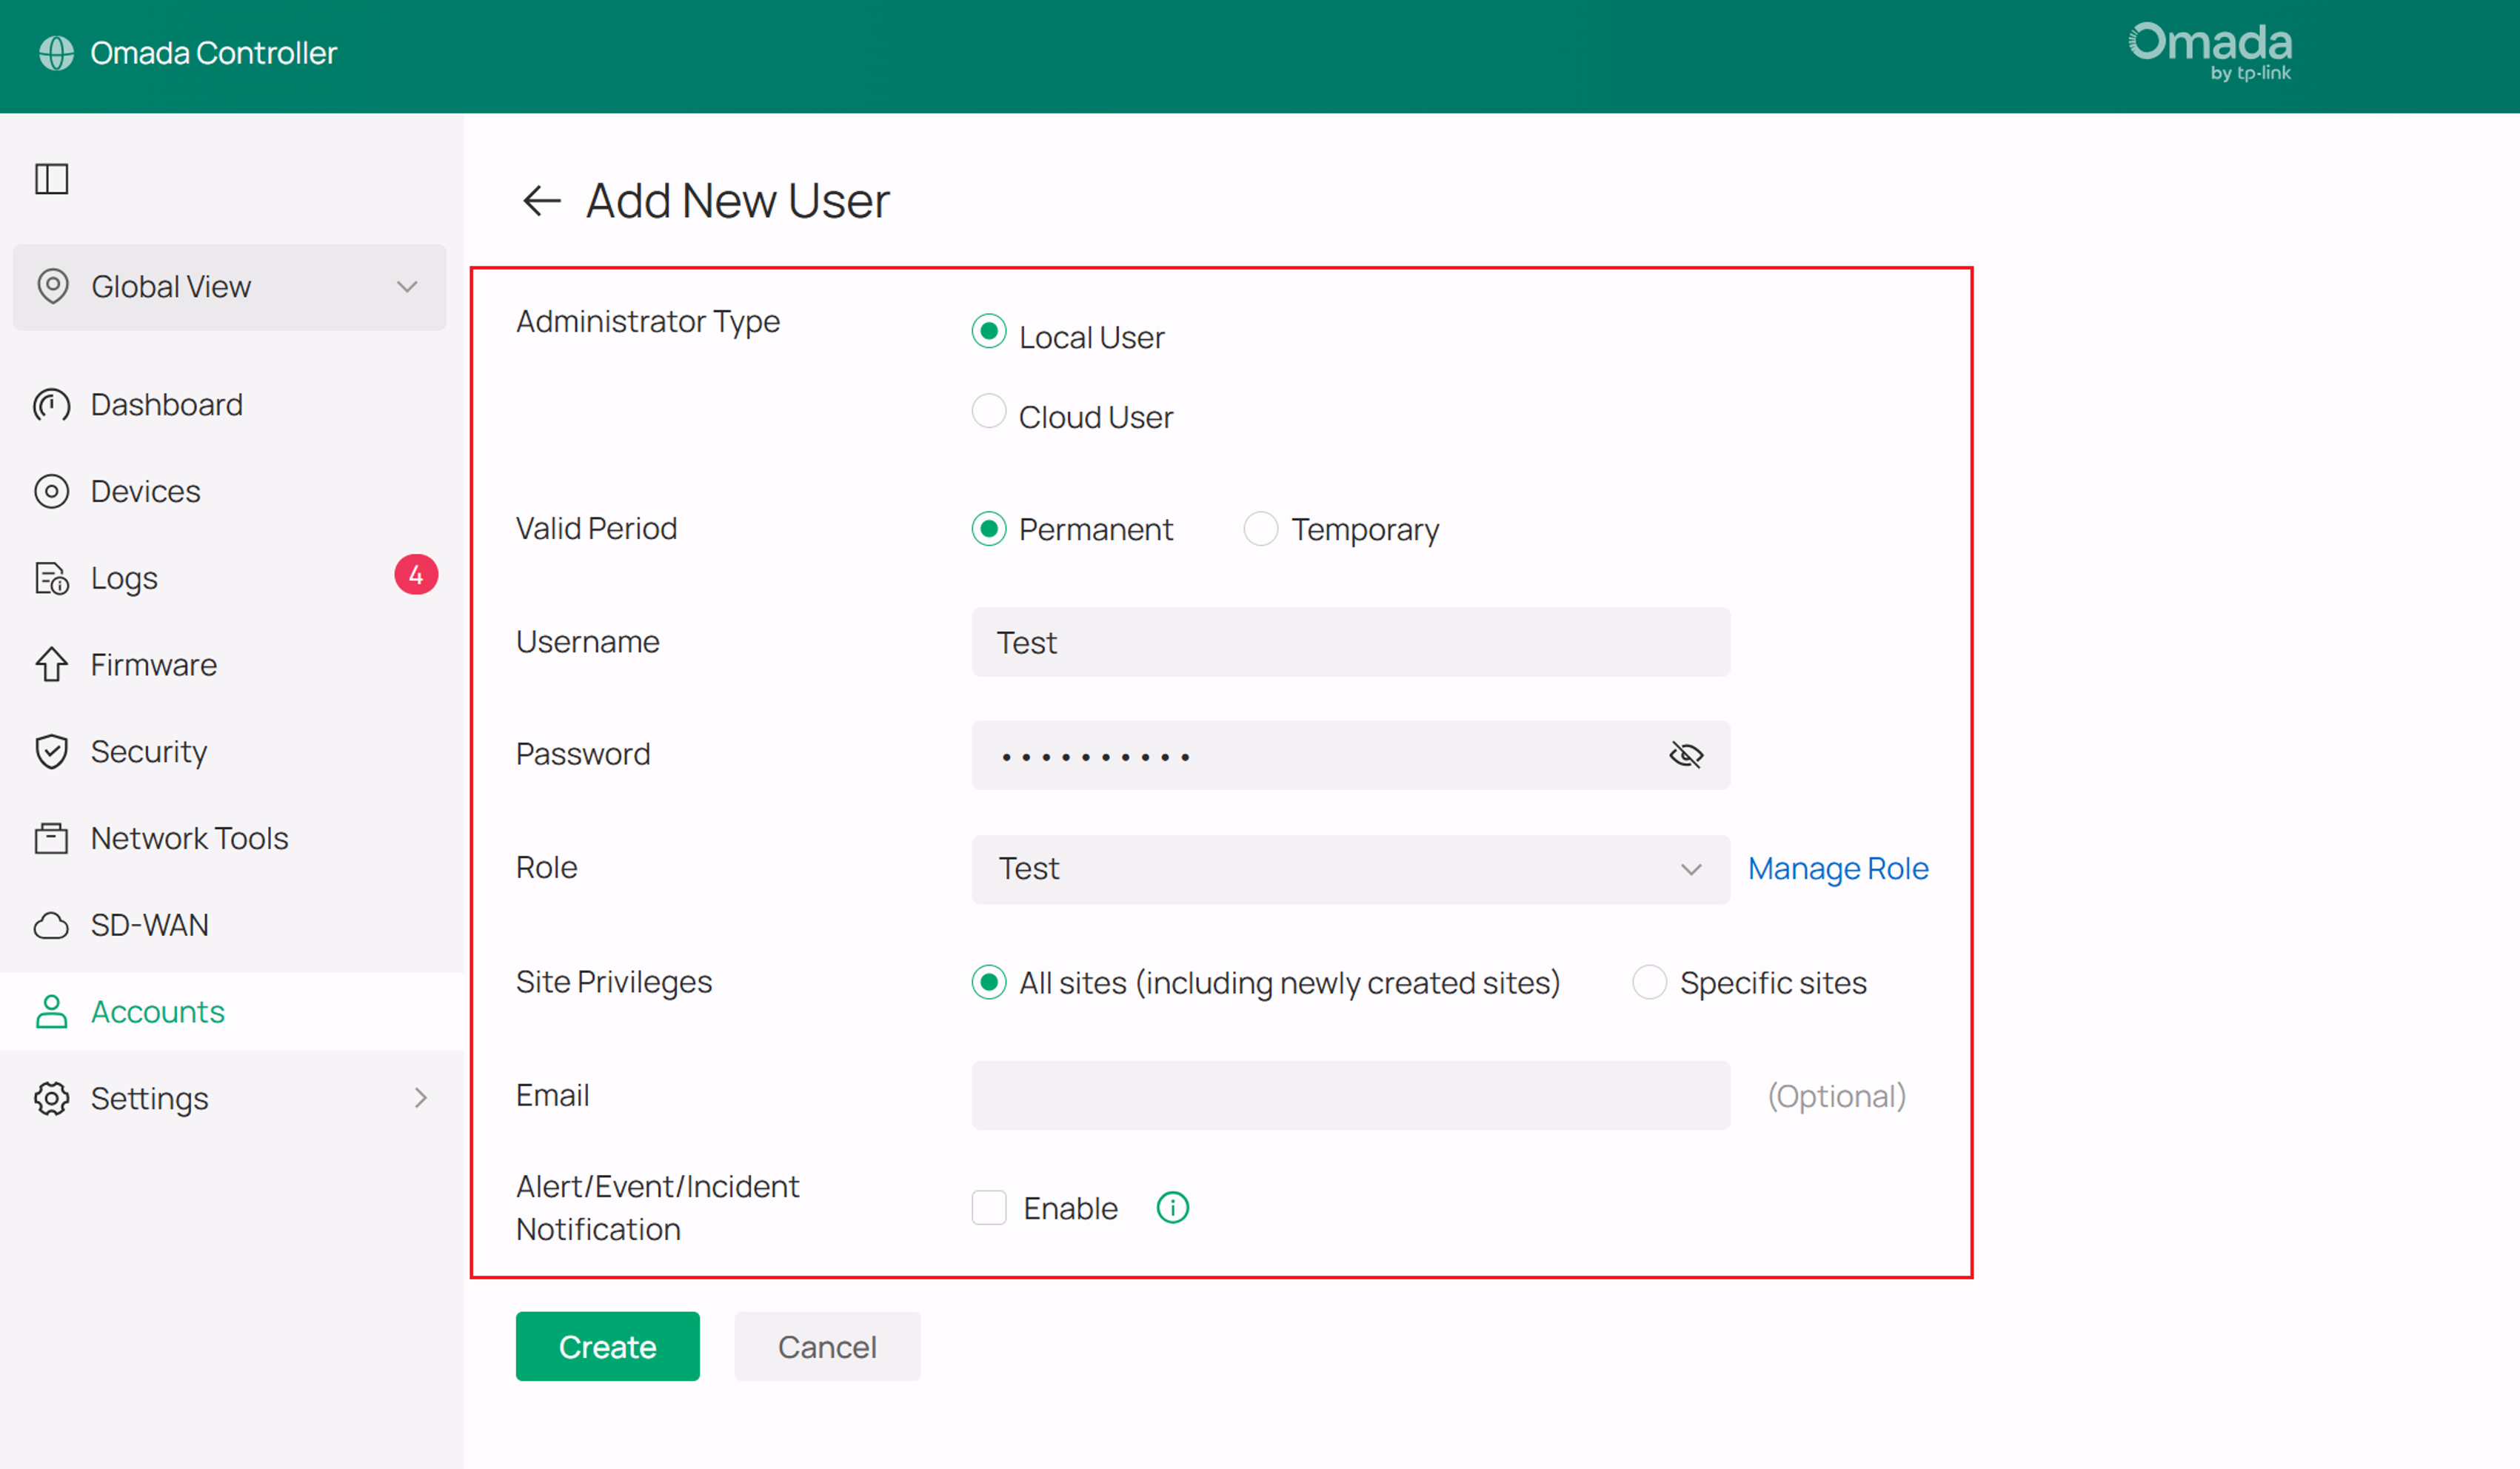Select Specific sites privilege option

point(1650,983)
